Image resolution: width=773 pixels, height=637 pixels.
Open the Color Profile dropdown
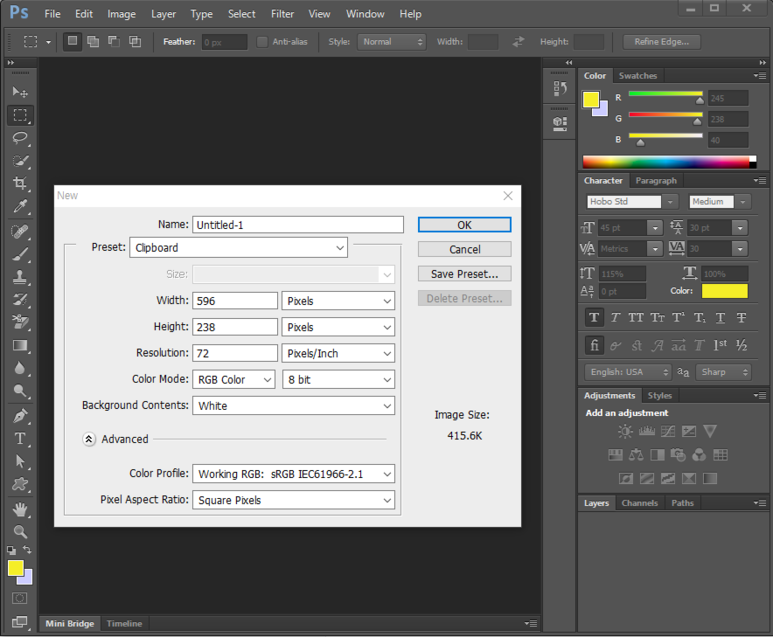tap(294, 474)
